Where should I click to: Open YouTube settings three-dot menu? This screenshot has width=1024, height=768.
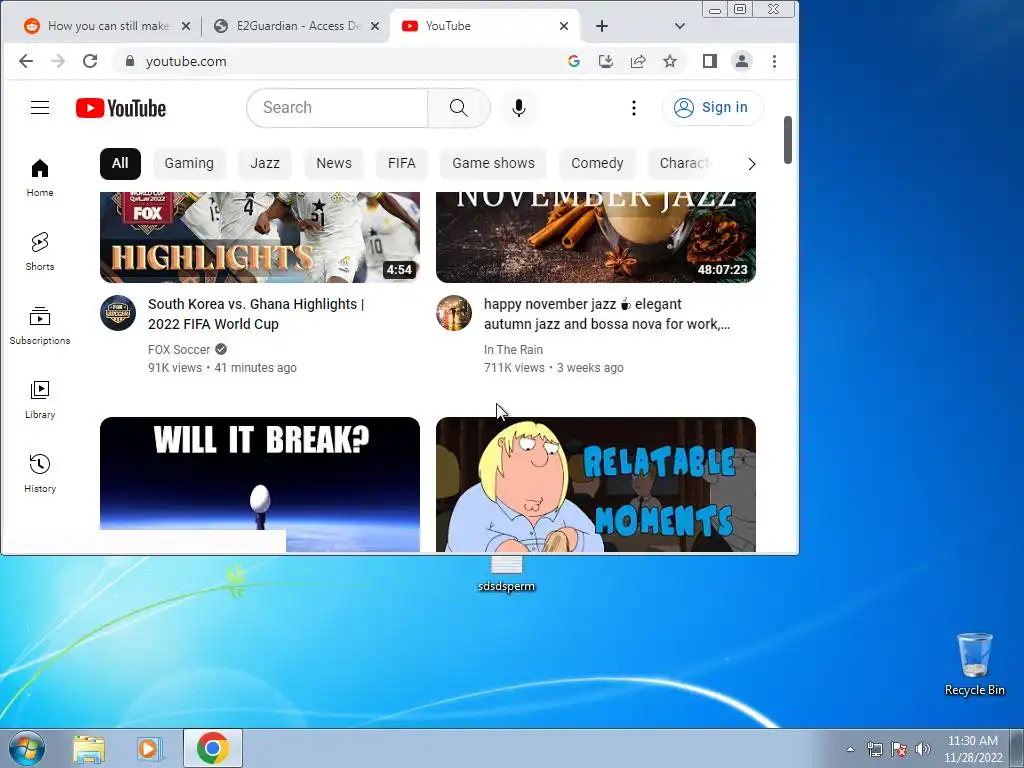(633, 108)
